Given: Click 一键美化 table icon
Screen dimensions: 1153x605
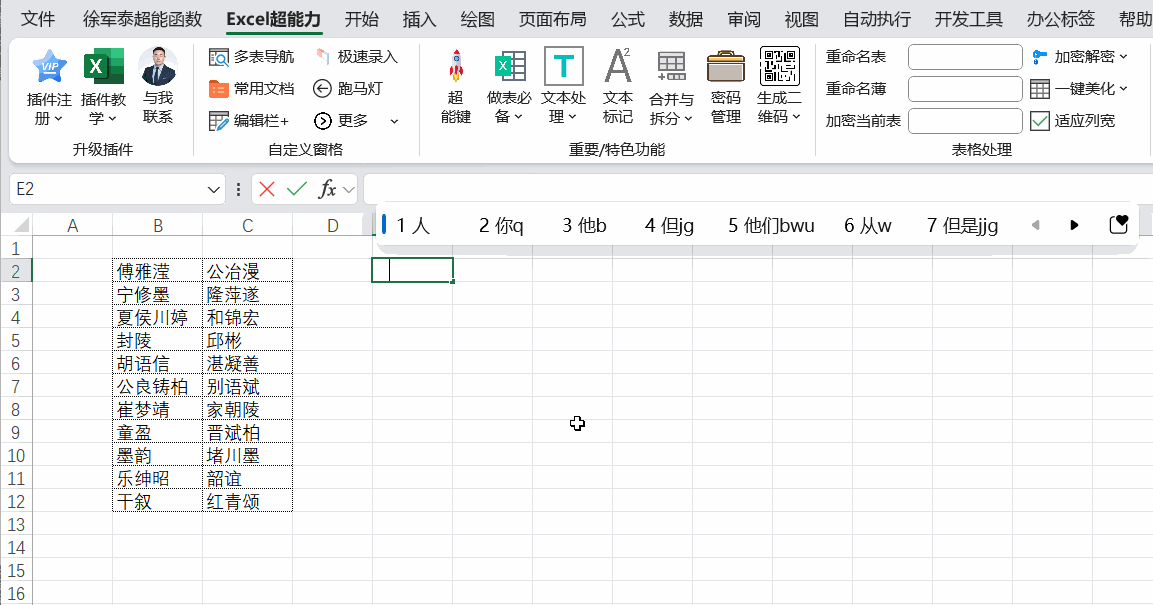Looking at the screenshot, I should (x=1040, y=89).
